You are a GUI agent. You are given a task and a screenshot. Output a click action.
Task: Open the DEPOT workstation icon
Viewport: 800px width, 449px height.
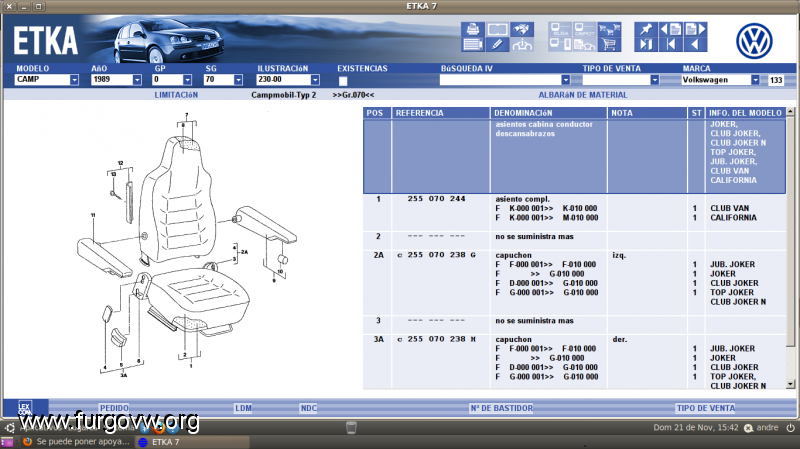(585, 29)
